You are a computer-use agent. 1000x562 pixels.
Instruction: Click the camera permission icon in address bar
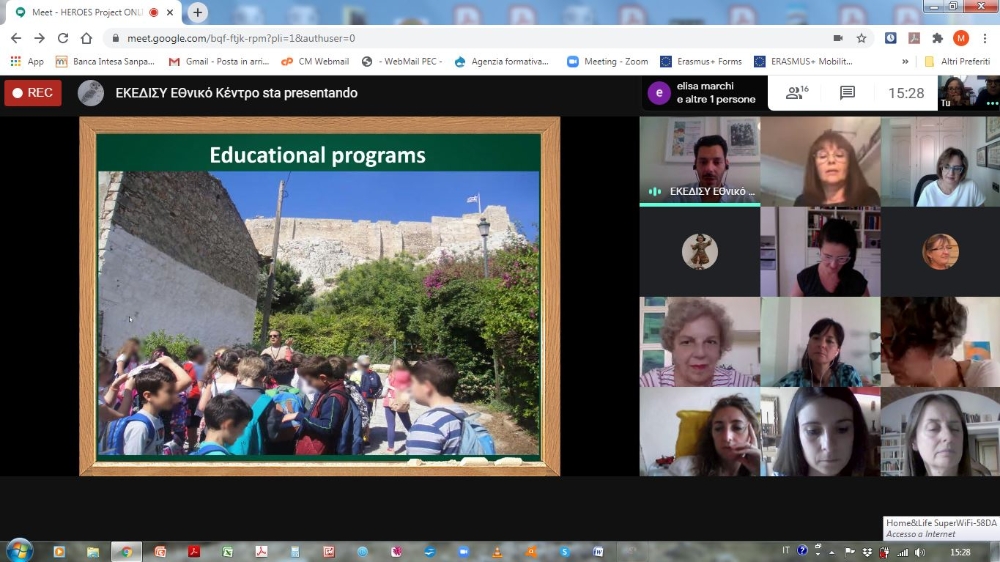838,38
